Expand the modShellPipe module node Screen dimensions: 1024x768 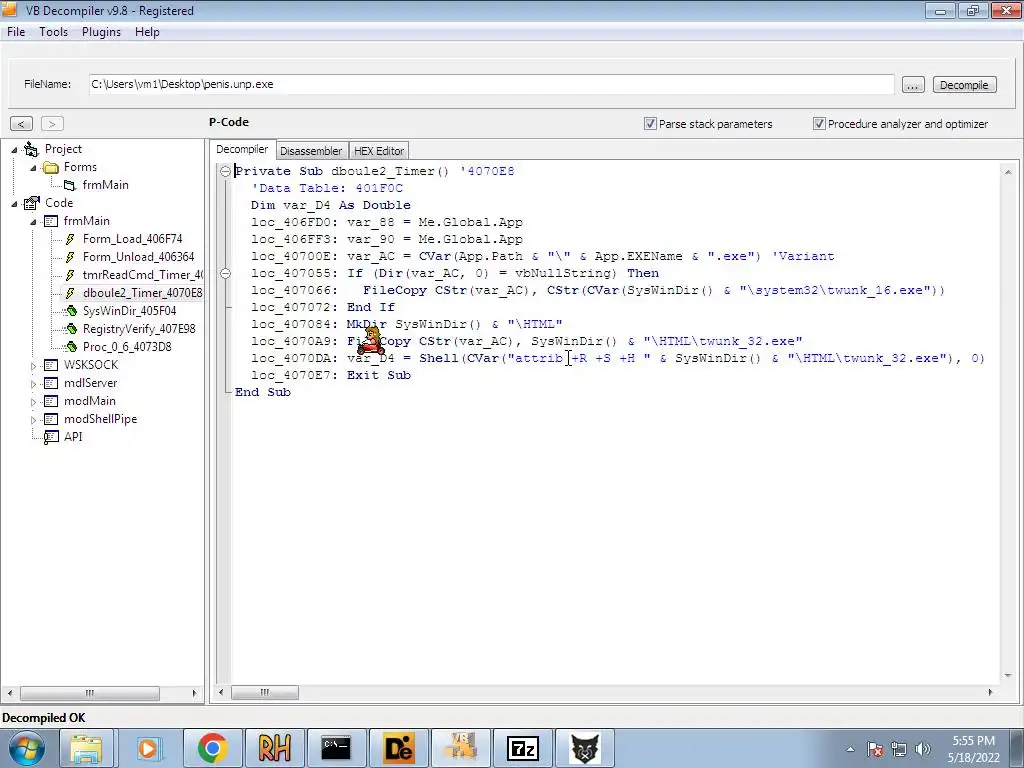coord(33,420)
